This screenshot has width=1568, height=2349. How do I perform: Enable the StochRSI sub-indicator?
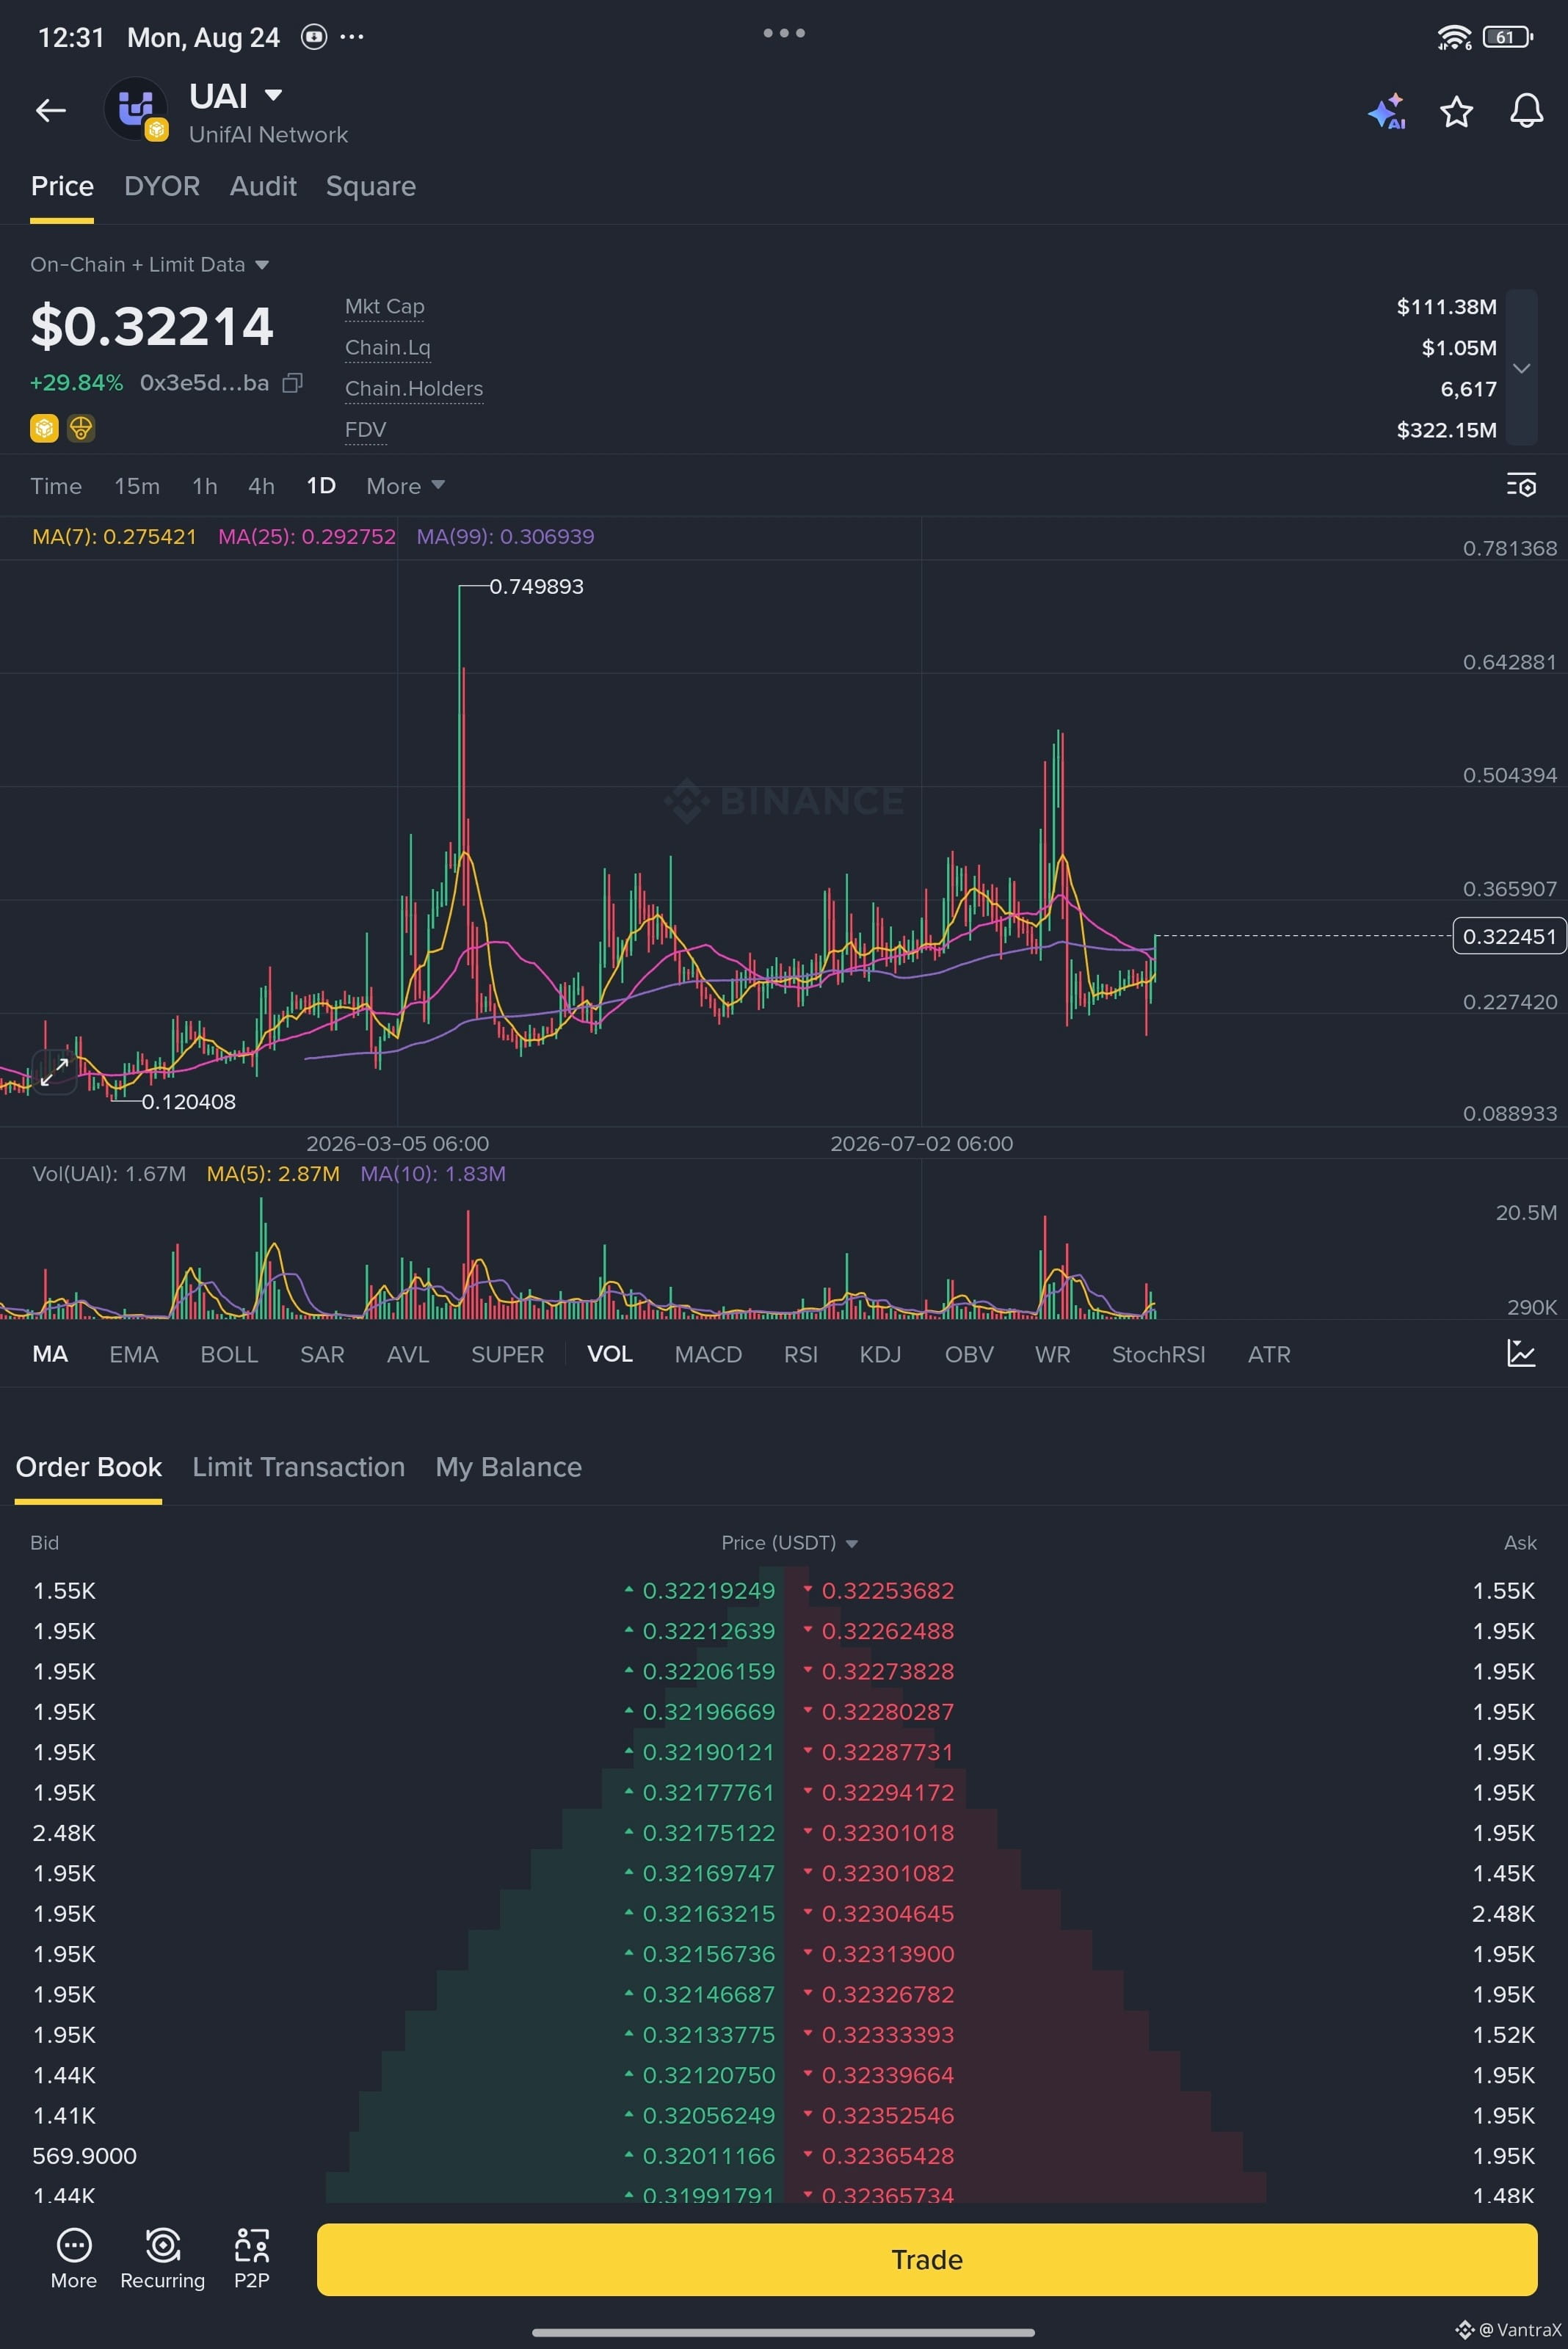(x=1159, y=1354)
